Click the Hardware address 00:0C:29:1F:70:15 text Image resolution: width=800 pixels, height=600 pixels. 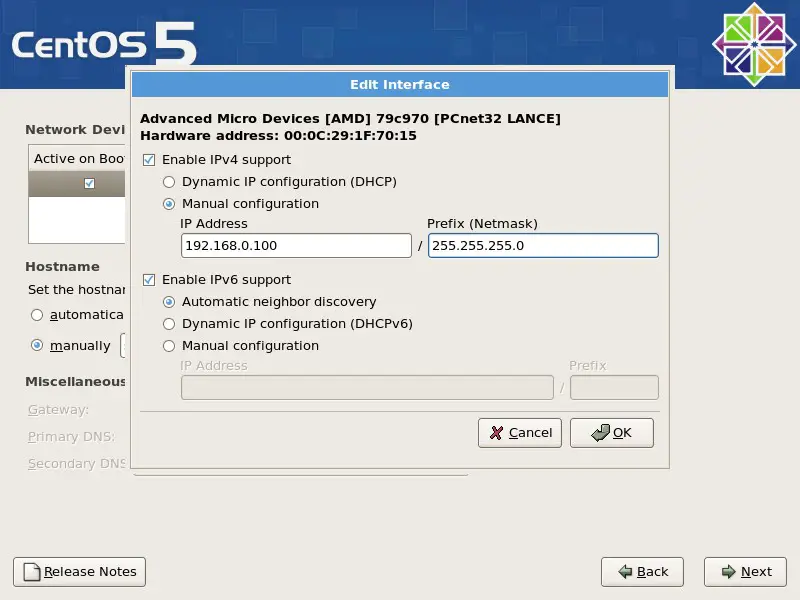[x=279, y=136]
